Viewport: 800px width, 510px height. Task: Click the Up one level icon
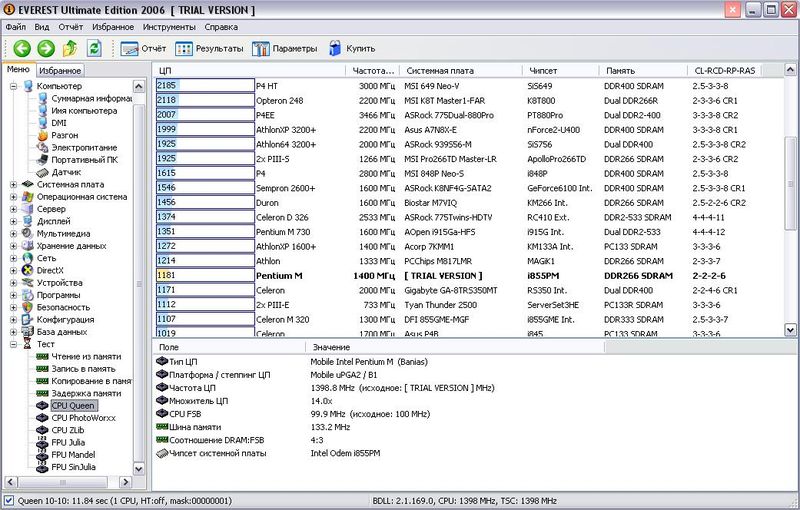click(x=70, y=48)
